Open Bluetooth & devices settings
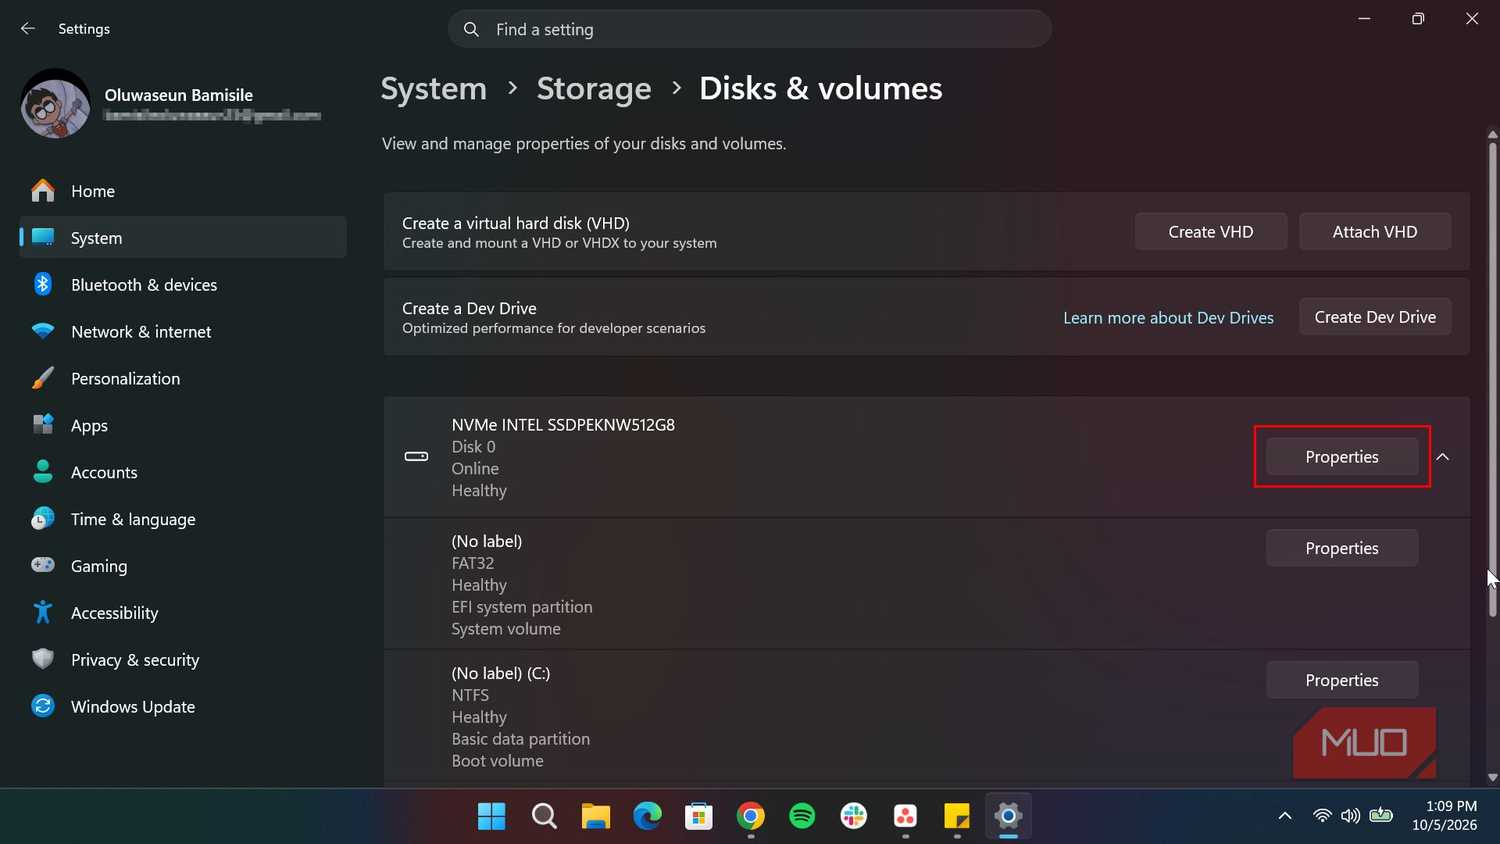Screen dimensions: 1500x844 (183, 285)
